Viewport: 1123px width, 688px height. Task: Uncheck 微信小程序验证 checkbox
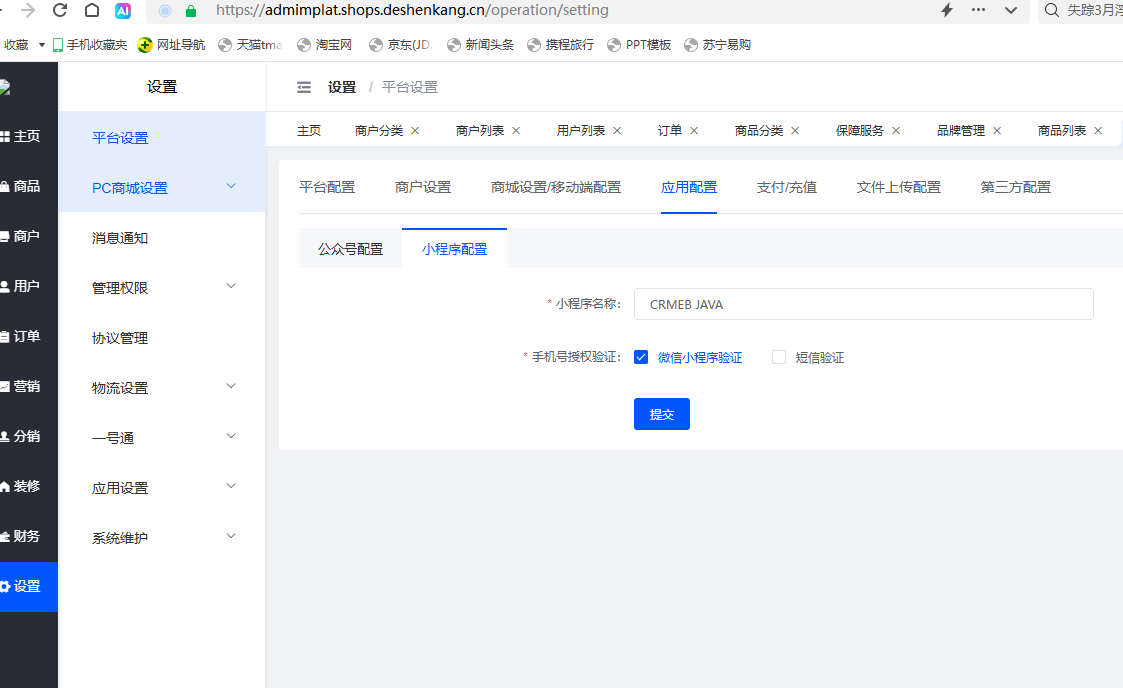click(x=640, y=357)
